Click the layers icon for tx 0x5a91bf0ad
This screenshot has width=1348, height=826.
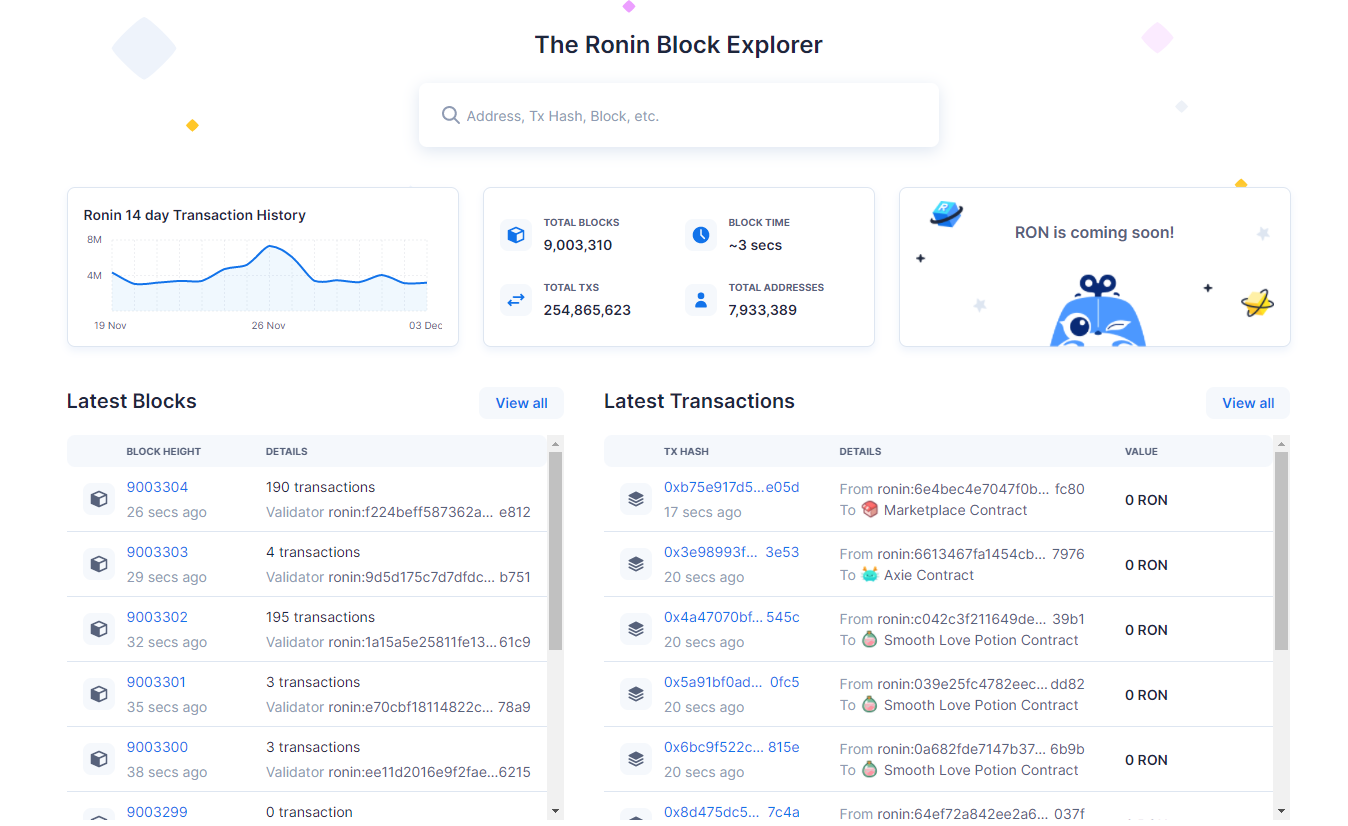pyautogui.click(x=636, y=694)
